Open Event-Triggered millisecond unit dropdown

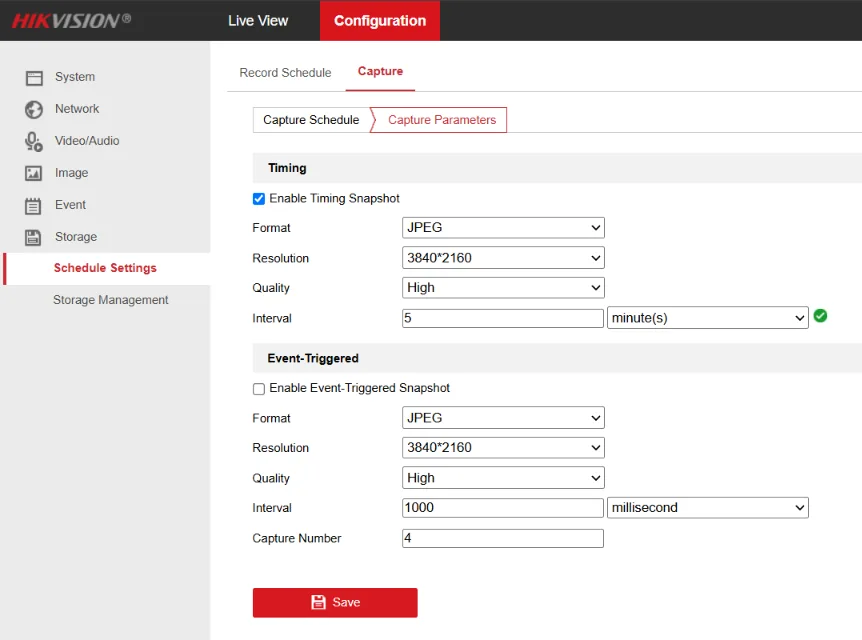(x=708, y=507)
